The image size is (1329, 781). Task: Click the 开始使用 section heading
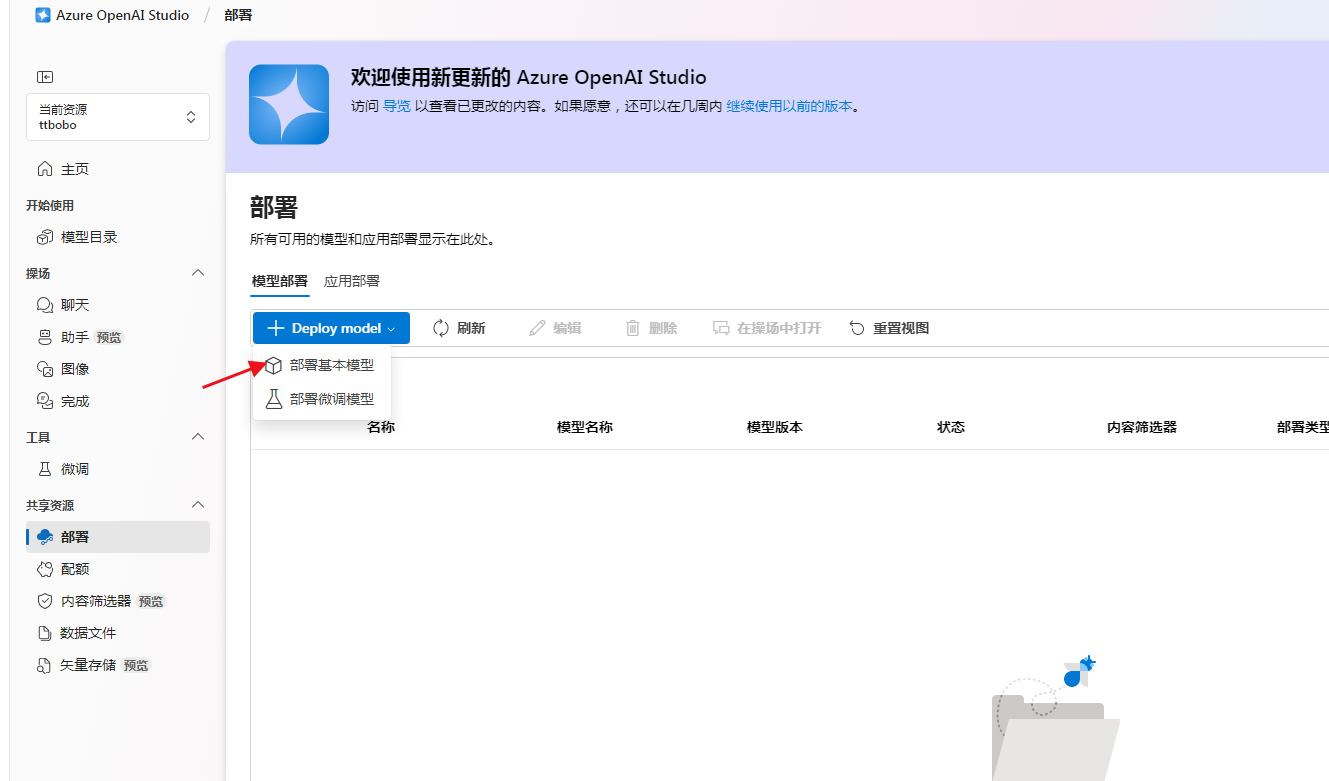click(50, 205)
